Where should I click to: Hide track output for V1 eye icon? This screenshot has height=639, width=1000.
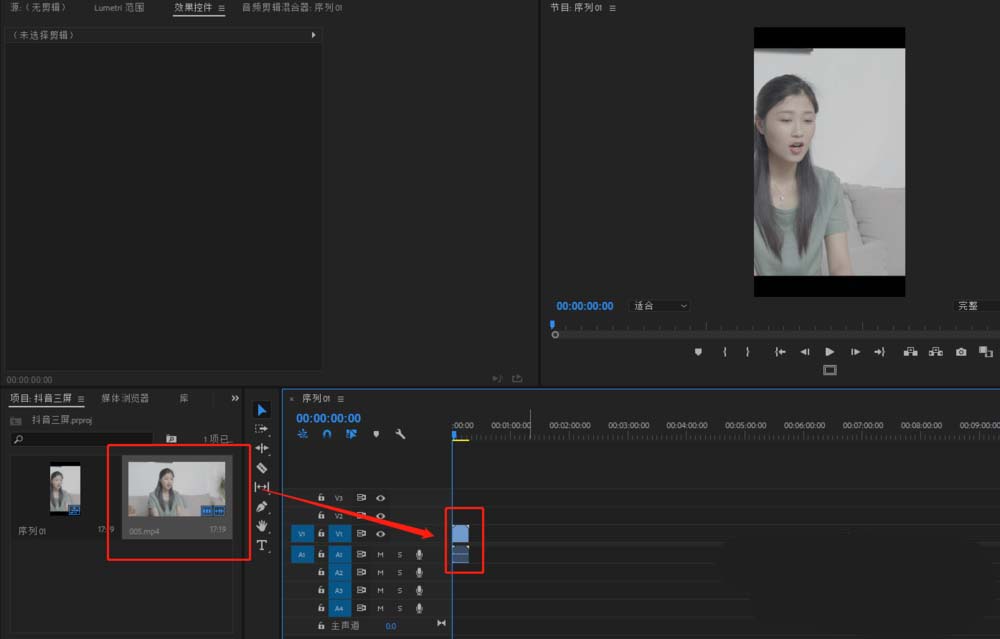tap(380, 534)
